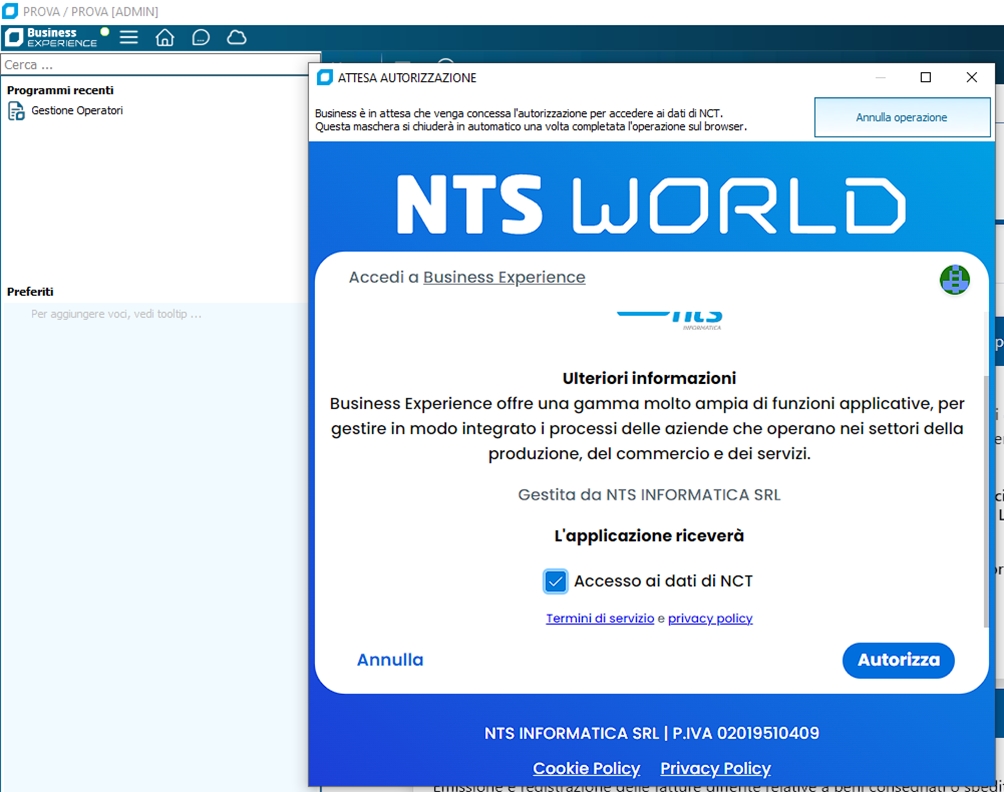
Task: Click the Programmi recenti heading
Action: (x=60, y=90)
